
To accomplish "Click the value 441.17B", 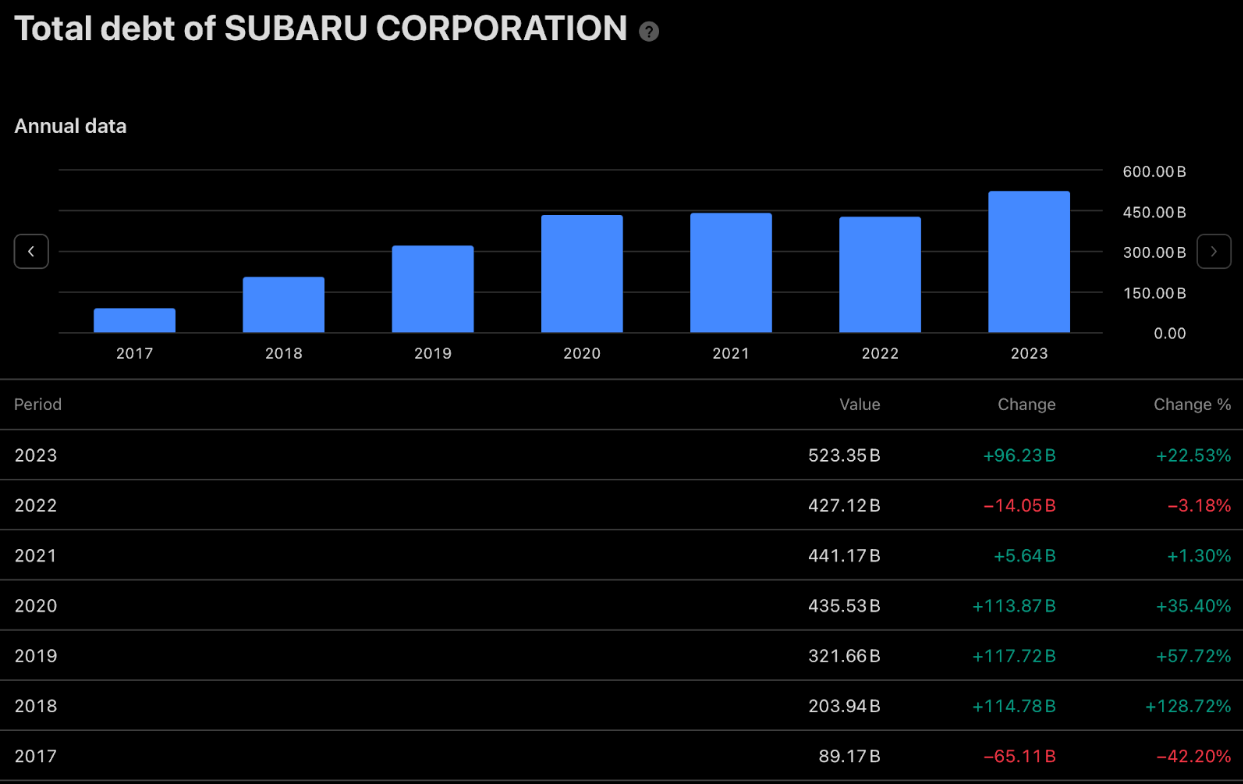I will pyautogui.click(x=844, y=556).
